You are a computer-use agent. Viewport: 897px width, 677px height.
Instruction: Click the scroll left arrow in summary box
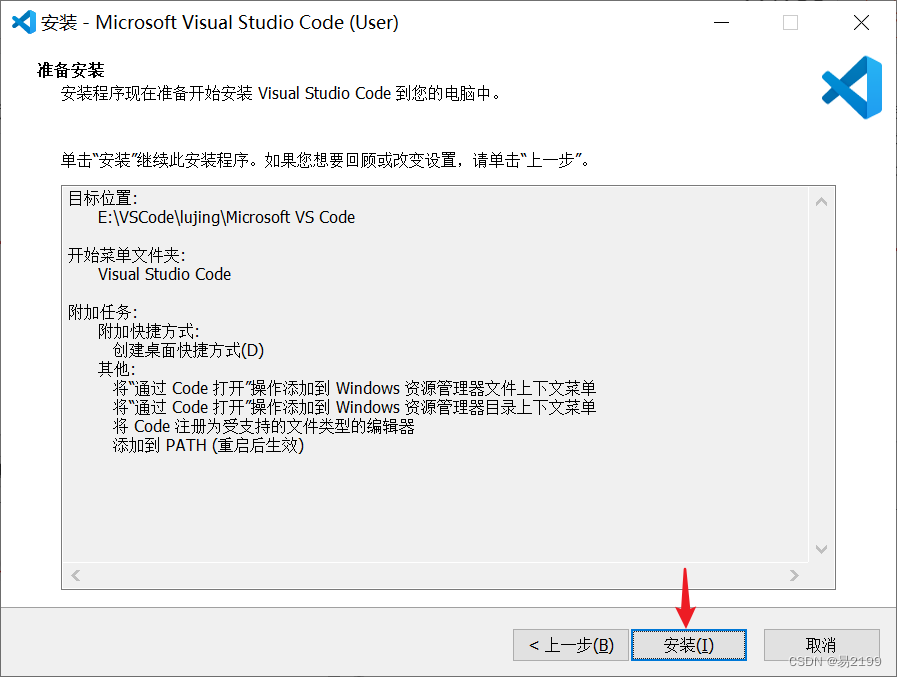(x=76, y=575)
